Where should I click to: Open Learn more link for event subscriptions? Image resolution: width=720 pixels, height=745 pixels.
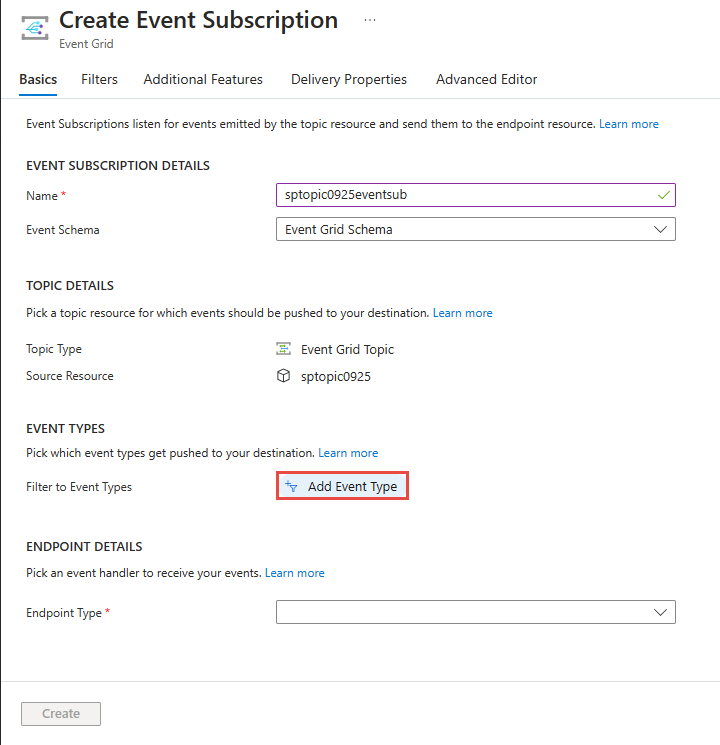click(x=629, y=124)
